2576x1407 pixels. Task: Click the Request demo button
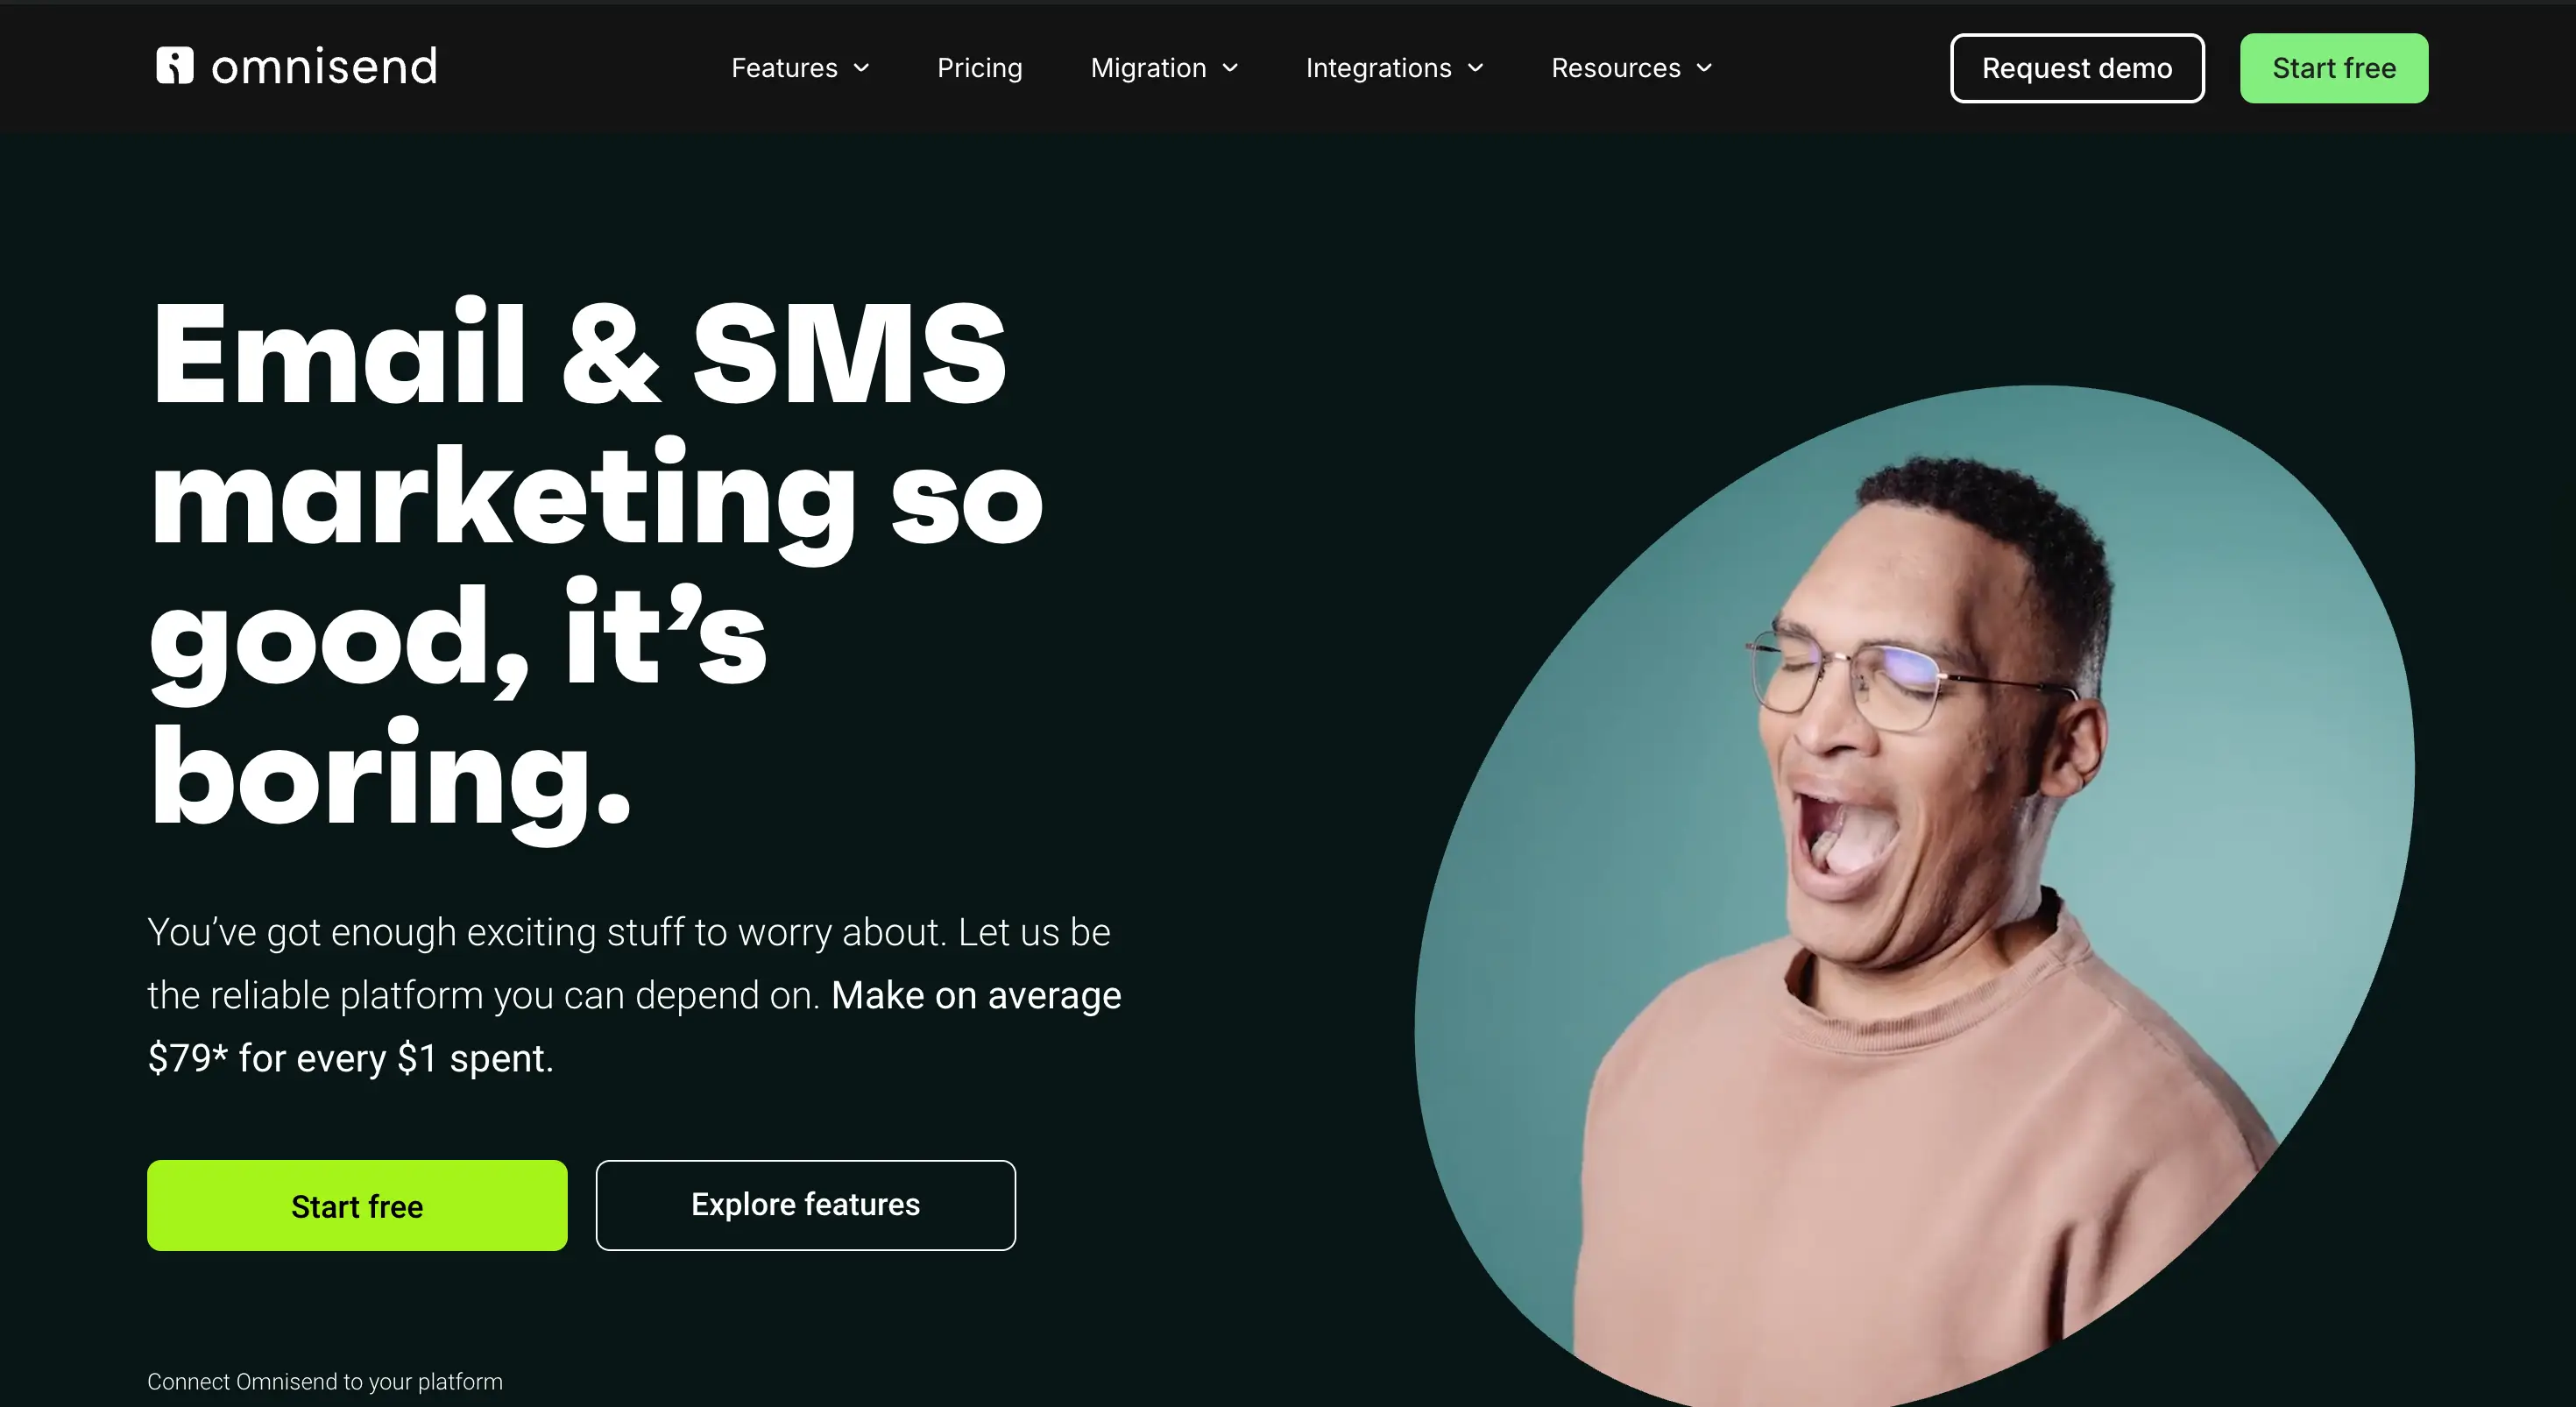click(x=2077, y=68)
